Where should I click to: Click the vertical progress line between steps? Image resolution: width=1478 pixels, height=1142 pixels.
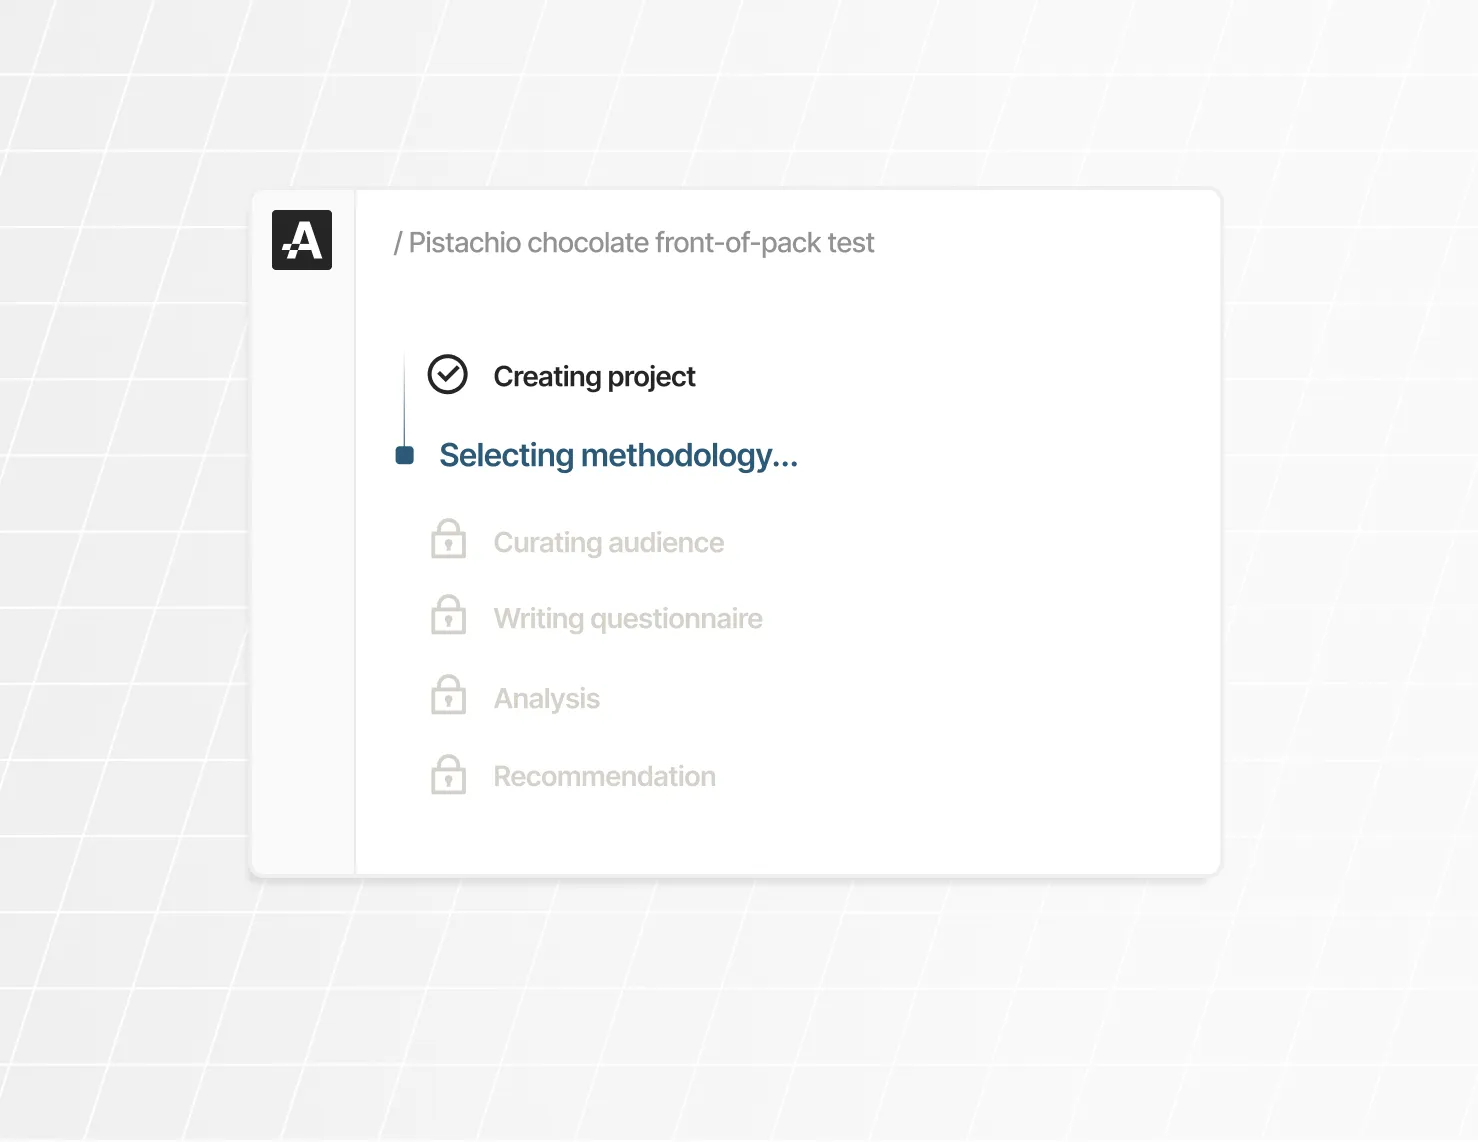404,400
